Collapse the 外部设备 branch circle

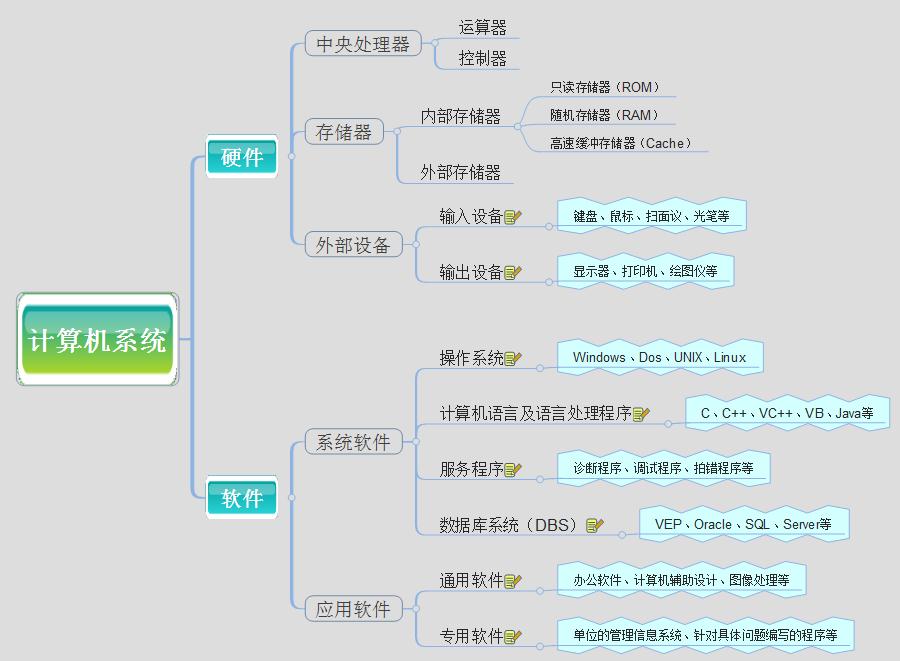[x=416, y=244]
